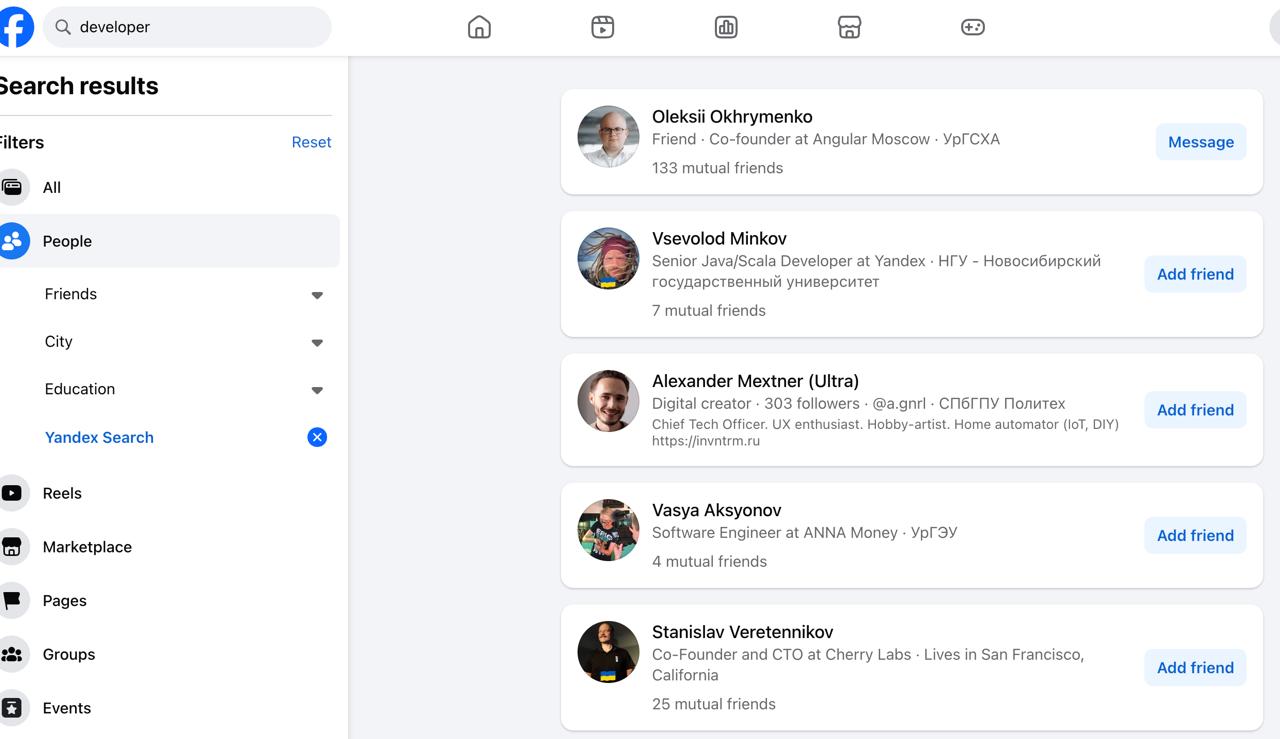Switch to Events results label
This screenshot has height=739, width=1280.
click(67, 708)
